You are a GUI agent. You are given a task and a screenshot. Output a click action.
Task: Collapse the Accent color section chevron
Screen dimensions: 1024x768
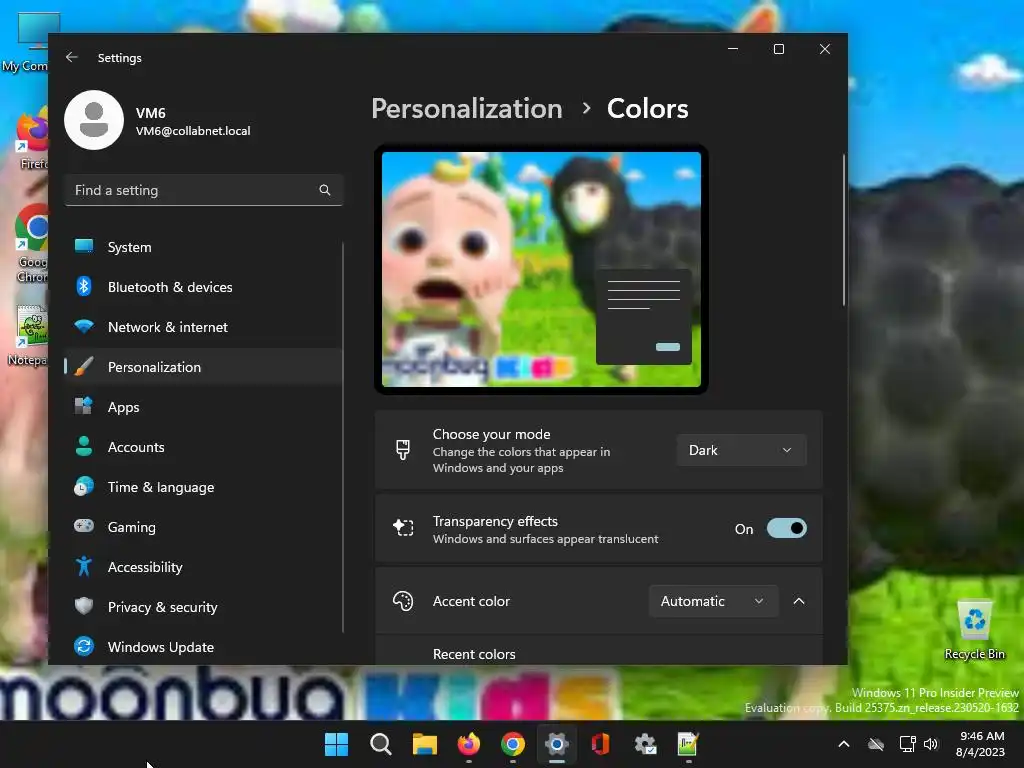pos(799,601)
